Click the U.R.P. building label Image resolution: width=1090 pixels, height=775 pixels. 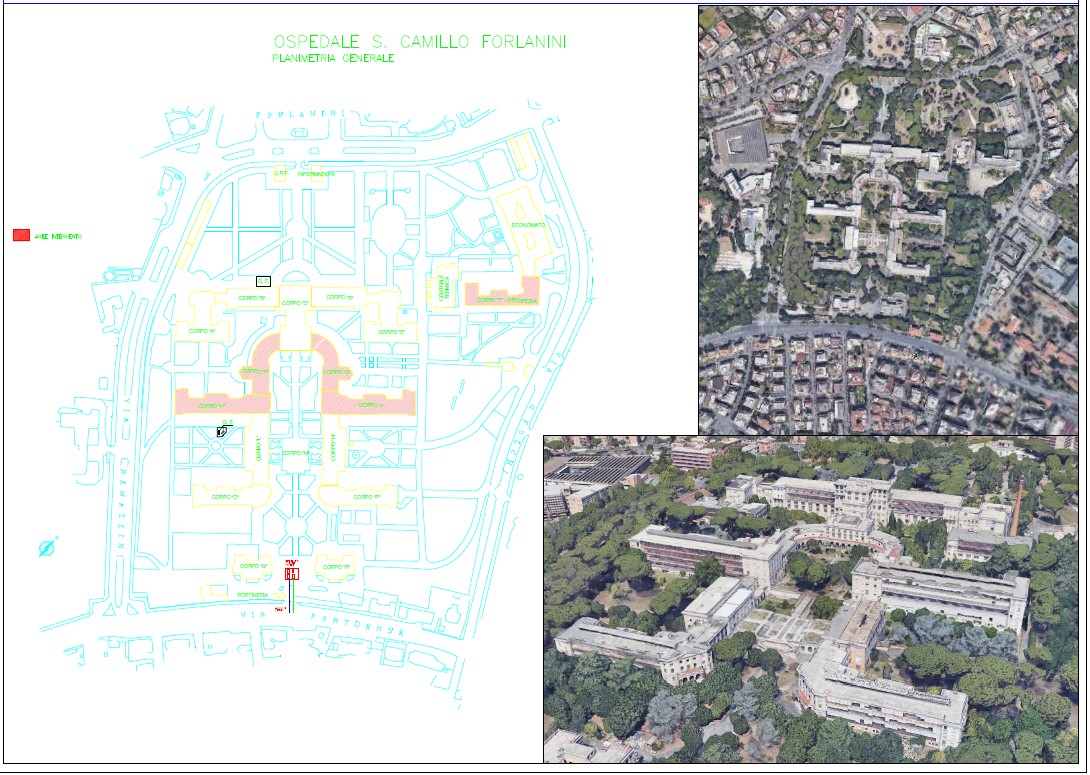pos(281,174)
